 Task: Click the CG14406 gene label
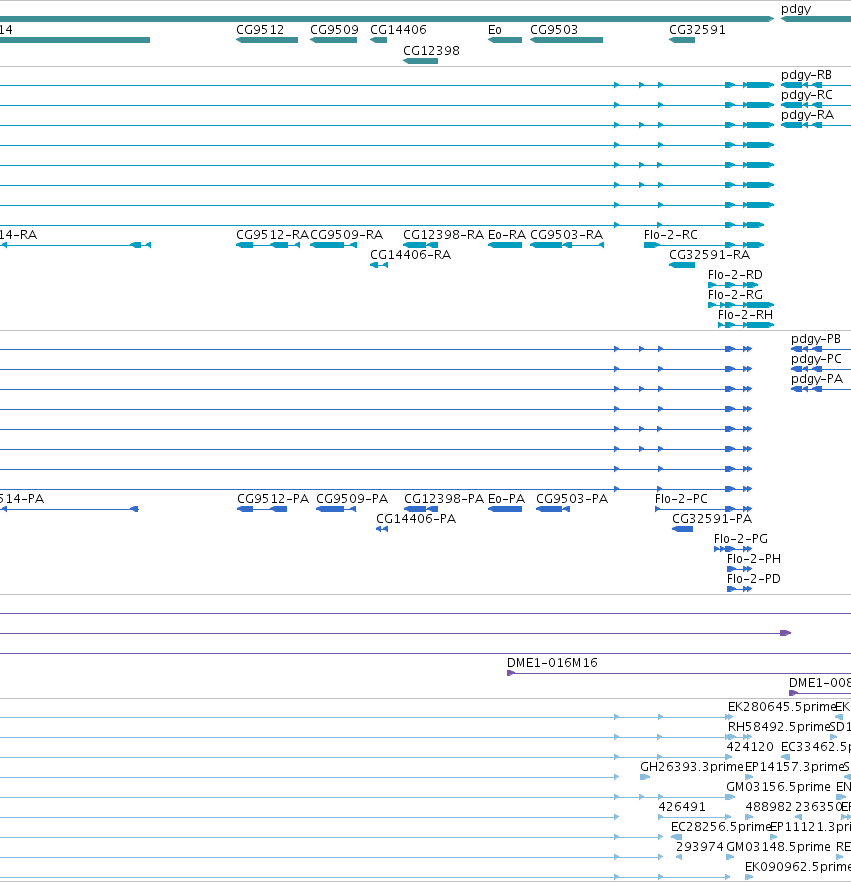398,30
